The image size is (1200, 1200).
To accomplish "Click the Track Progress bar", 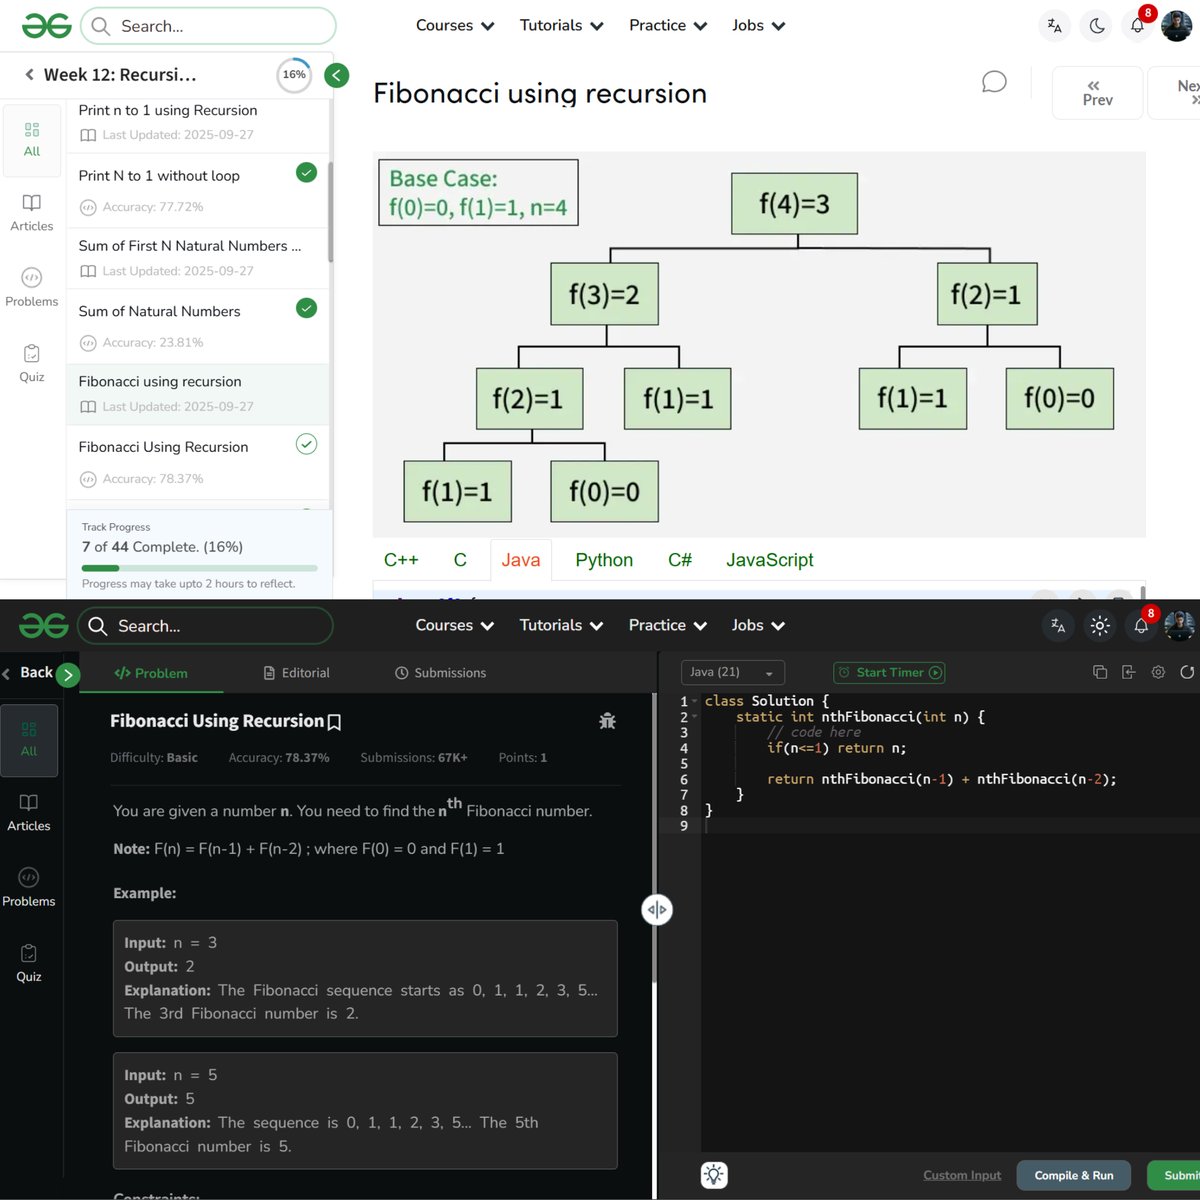I will (198, 567).
